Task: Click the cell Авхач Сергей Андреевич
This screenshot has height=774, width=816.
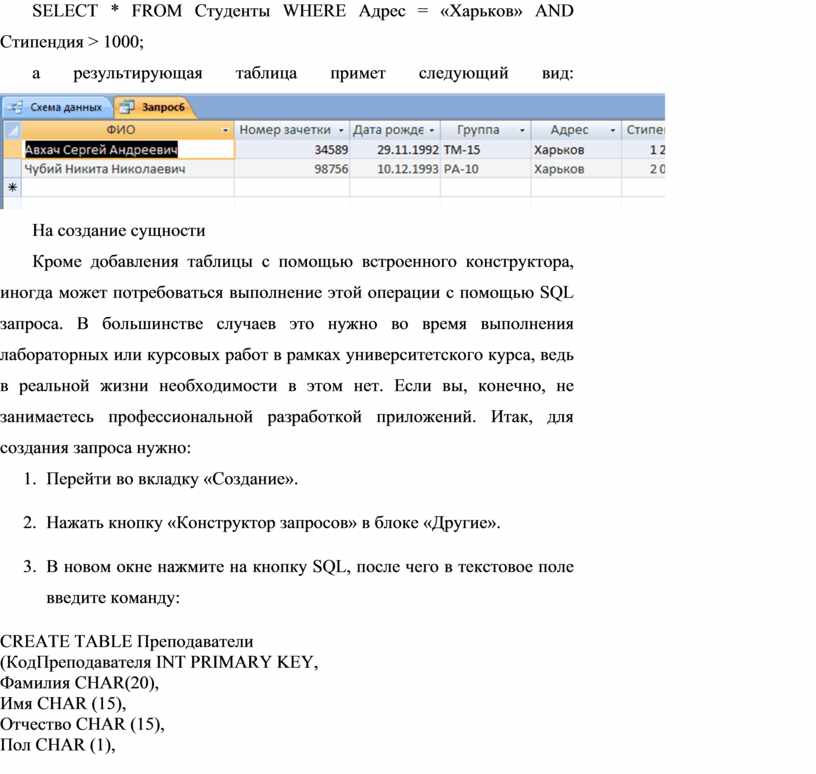Action: (128, 149)
